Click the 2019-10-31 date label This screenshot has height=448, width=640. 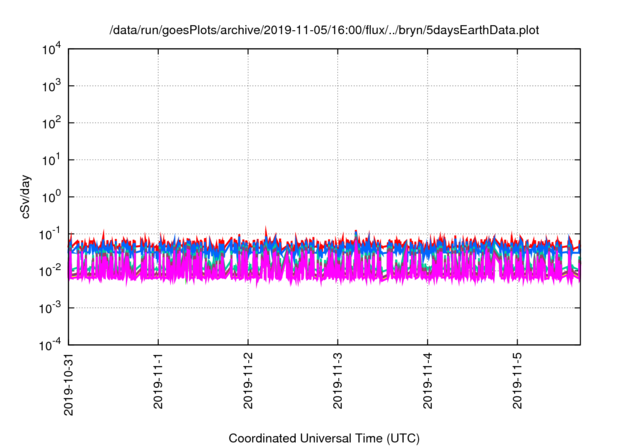click(x=69, y=384)
